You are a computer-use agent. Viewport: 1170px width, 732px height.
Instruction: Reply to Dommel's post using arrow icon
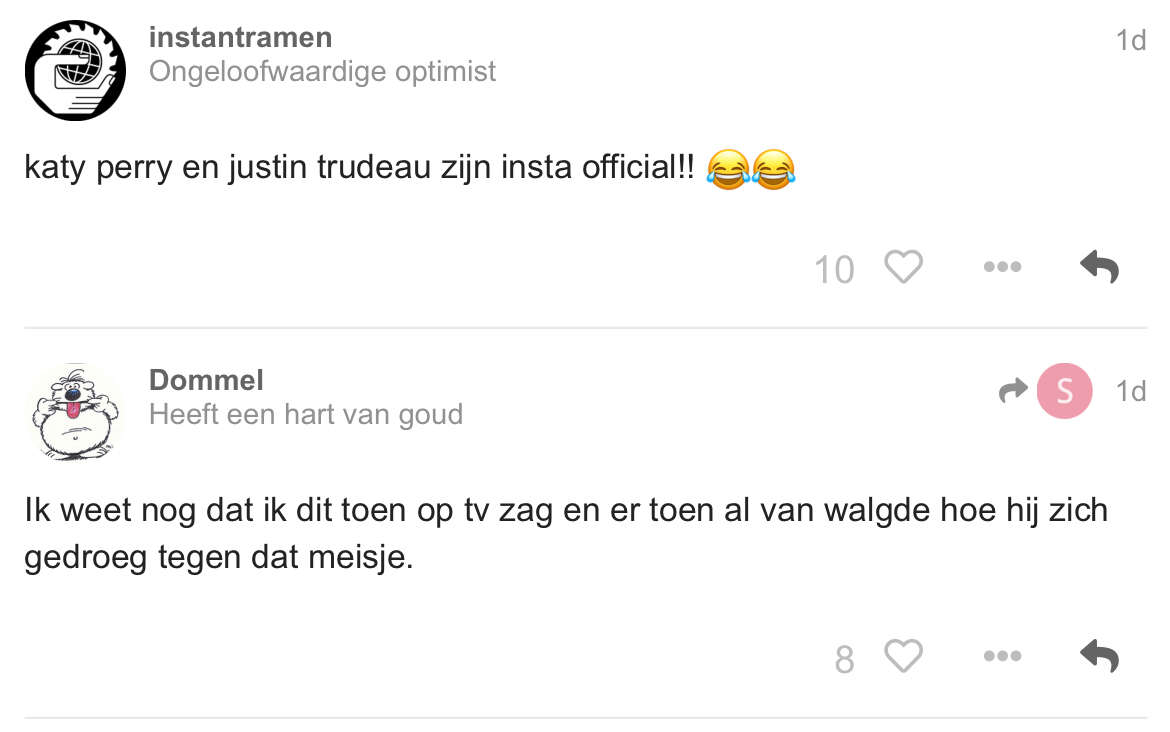tap(1099, 656)
